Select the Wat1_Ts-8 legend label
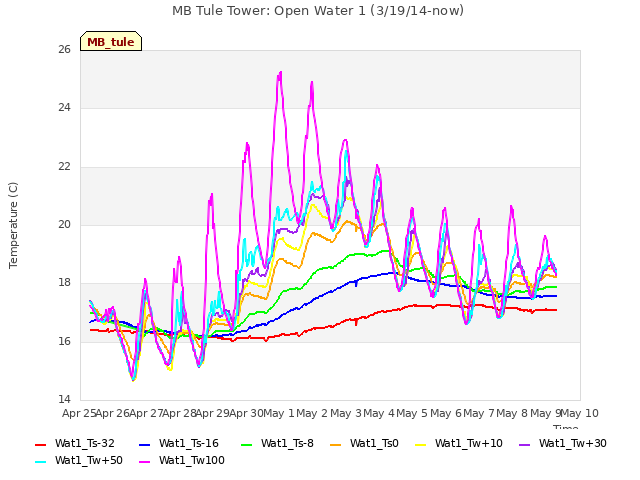The height and width of the screenshot is (480, 640). [x=287, y=443]
